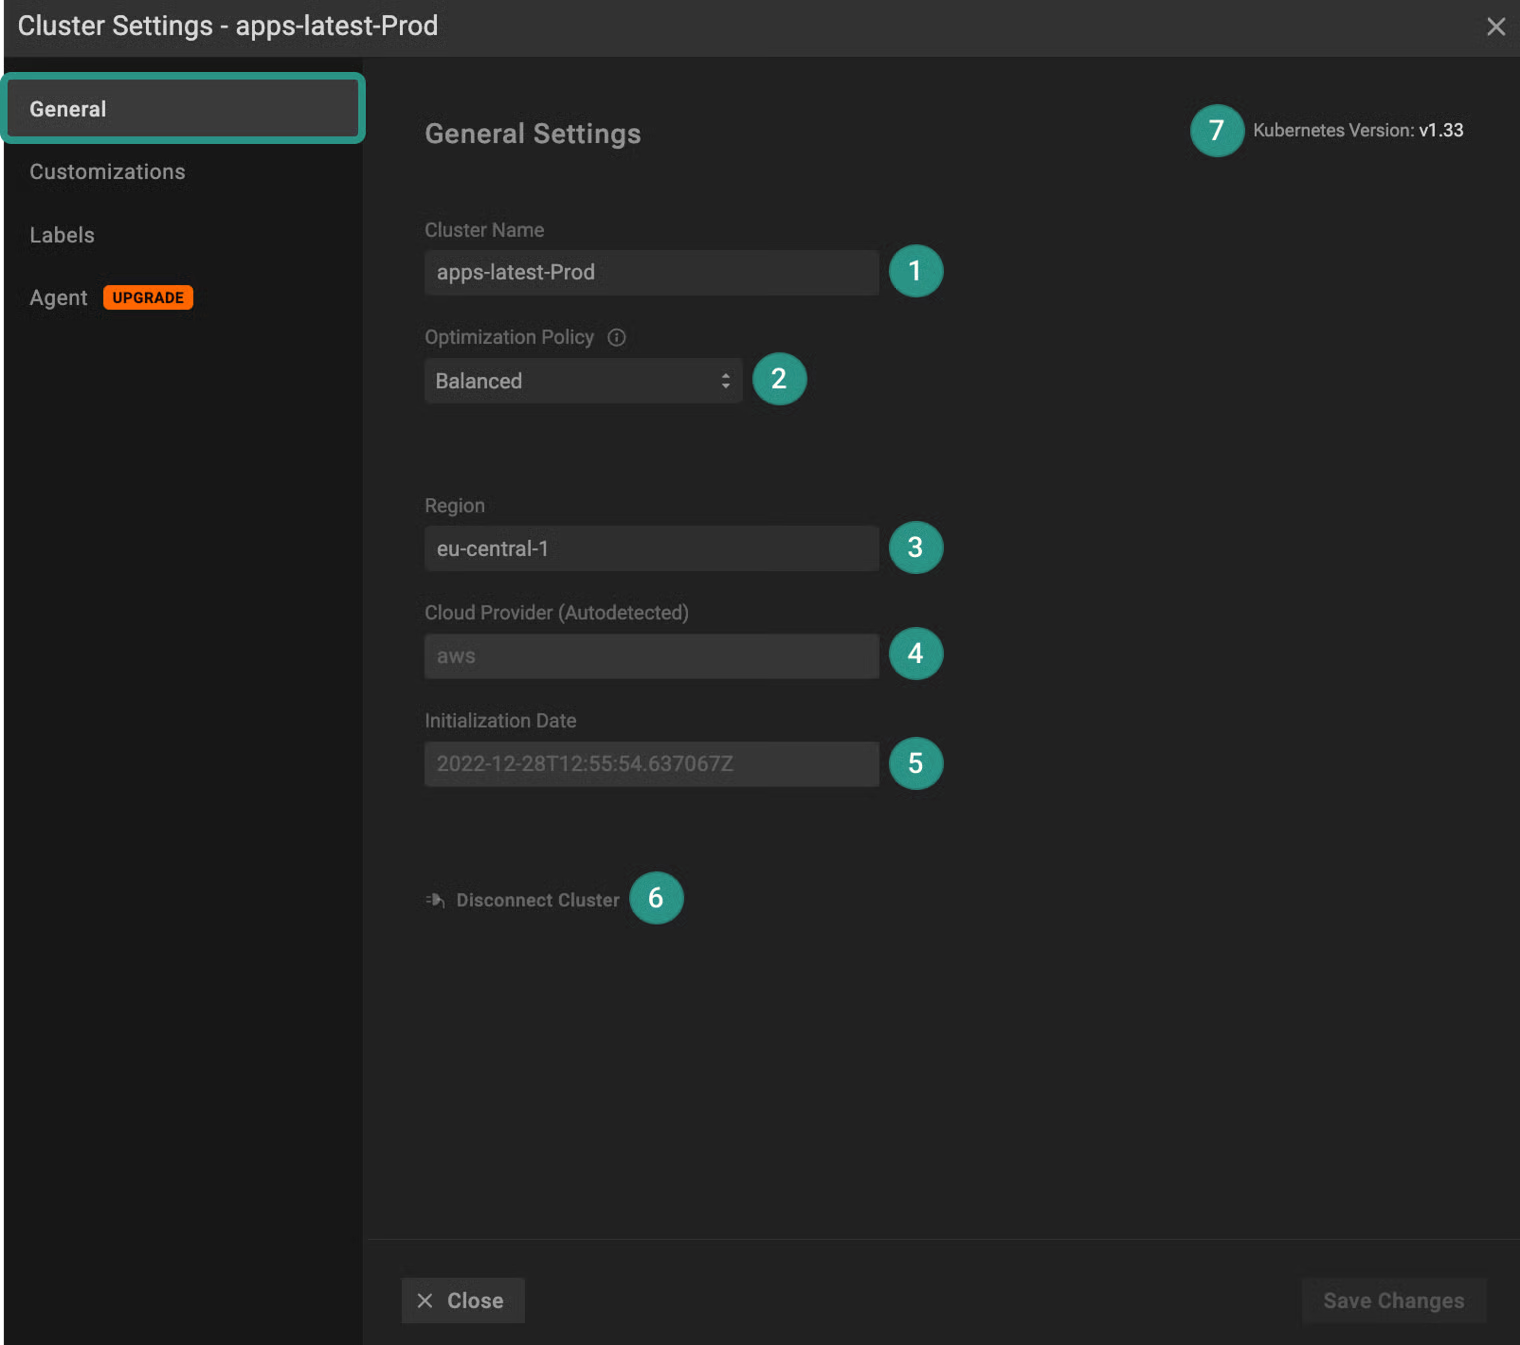
Task: Click the Initialization Date field
Action: 651,764
